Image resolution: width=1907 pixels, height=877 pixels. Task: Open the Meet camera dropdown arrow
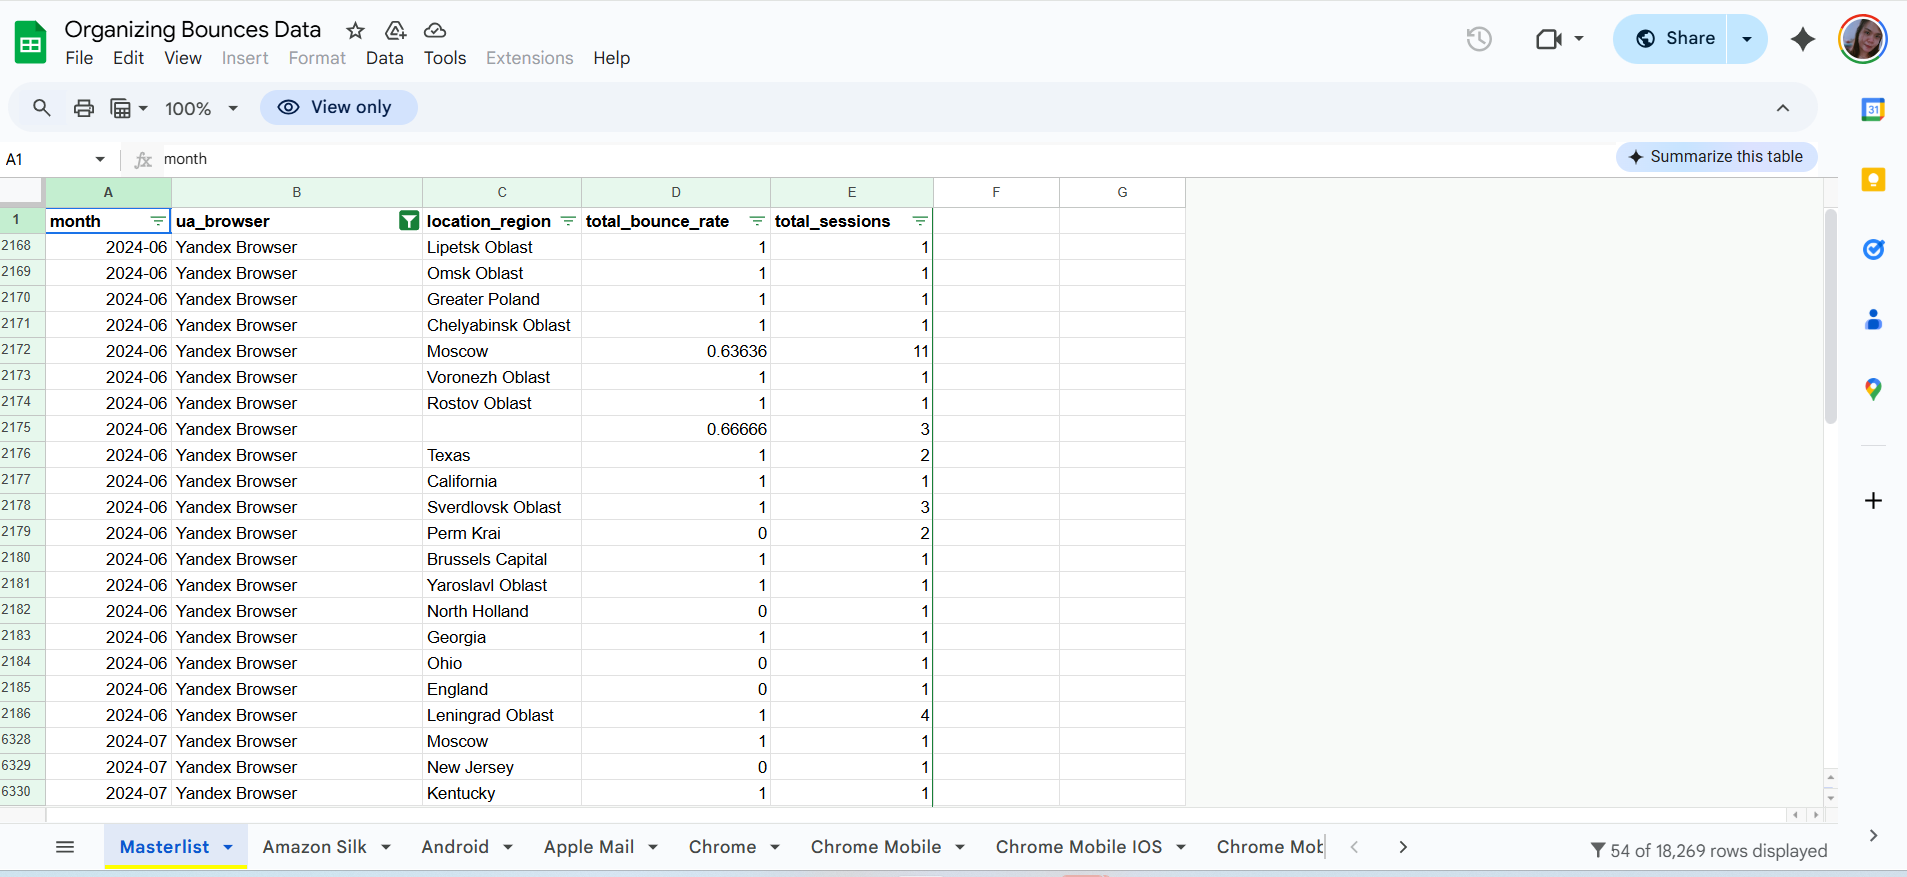click(x=1579, y=39)
